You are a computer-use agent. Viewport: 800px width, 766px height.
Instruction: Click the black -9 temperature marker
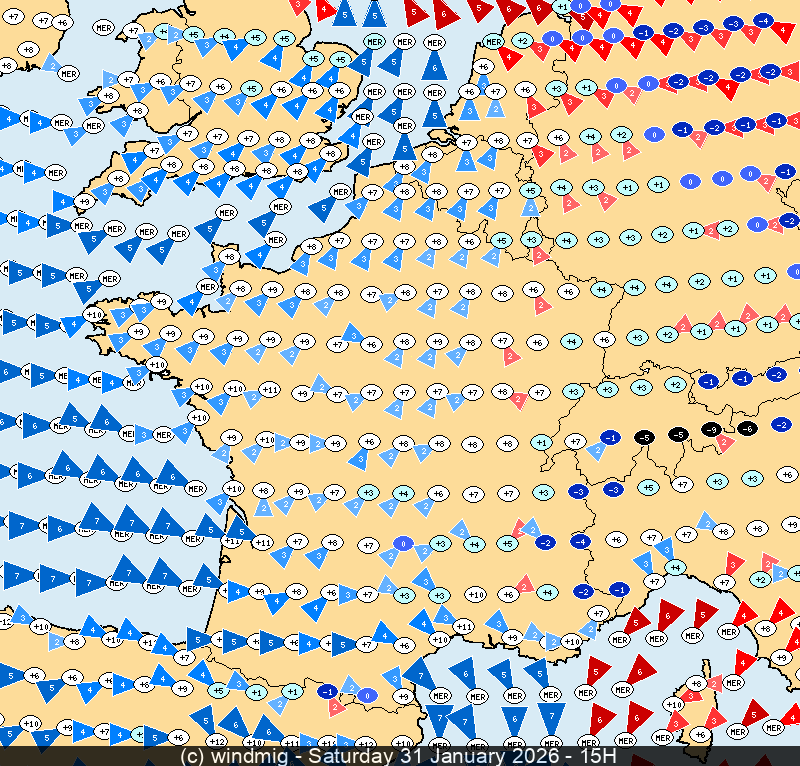click(712, 429)
